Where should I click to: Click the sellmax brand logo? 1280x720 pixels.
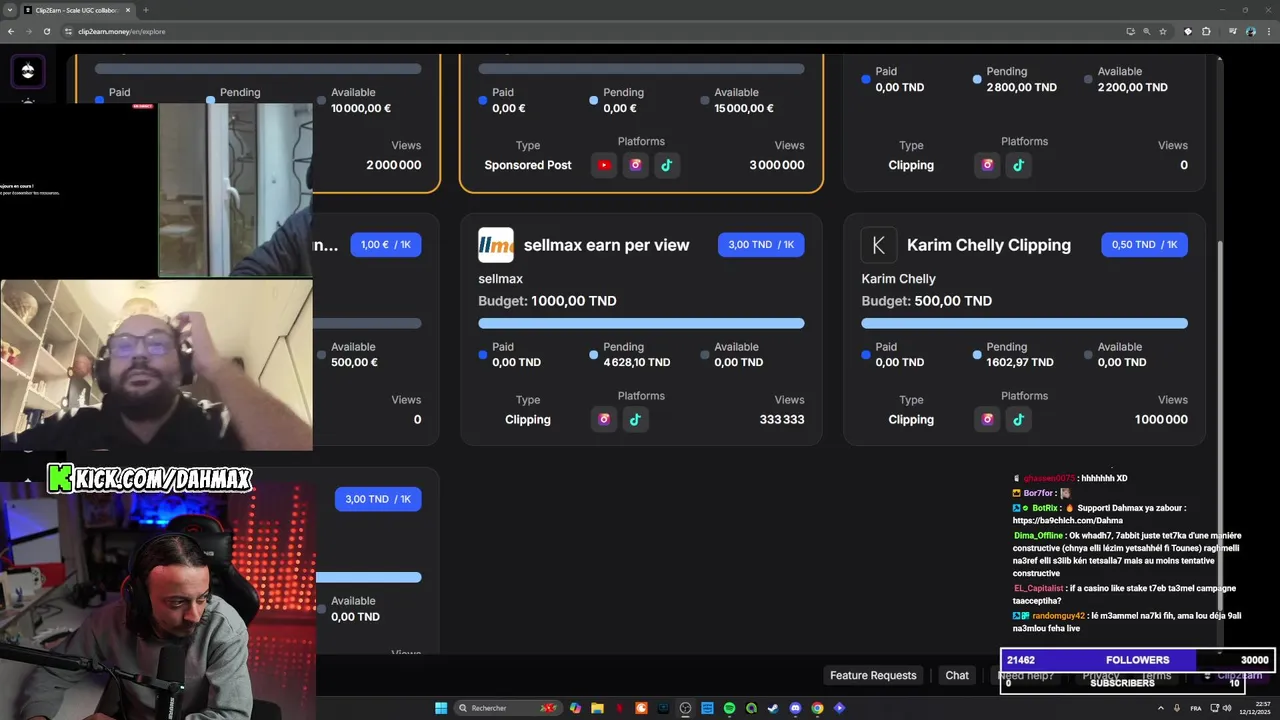coord(496,245)
